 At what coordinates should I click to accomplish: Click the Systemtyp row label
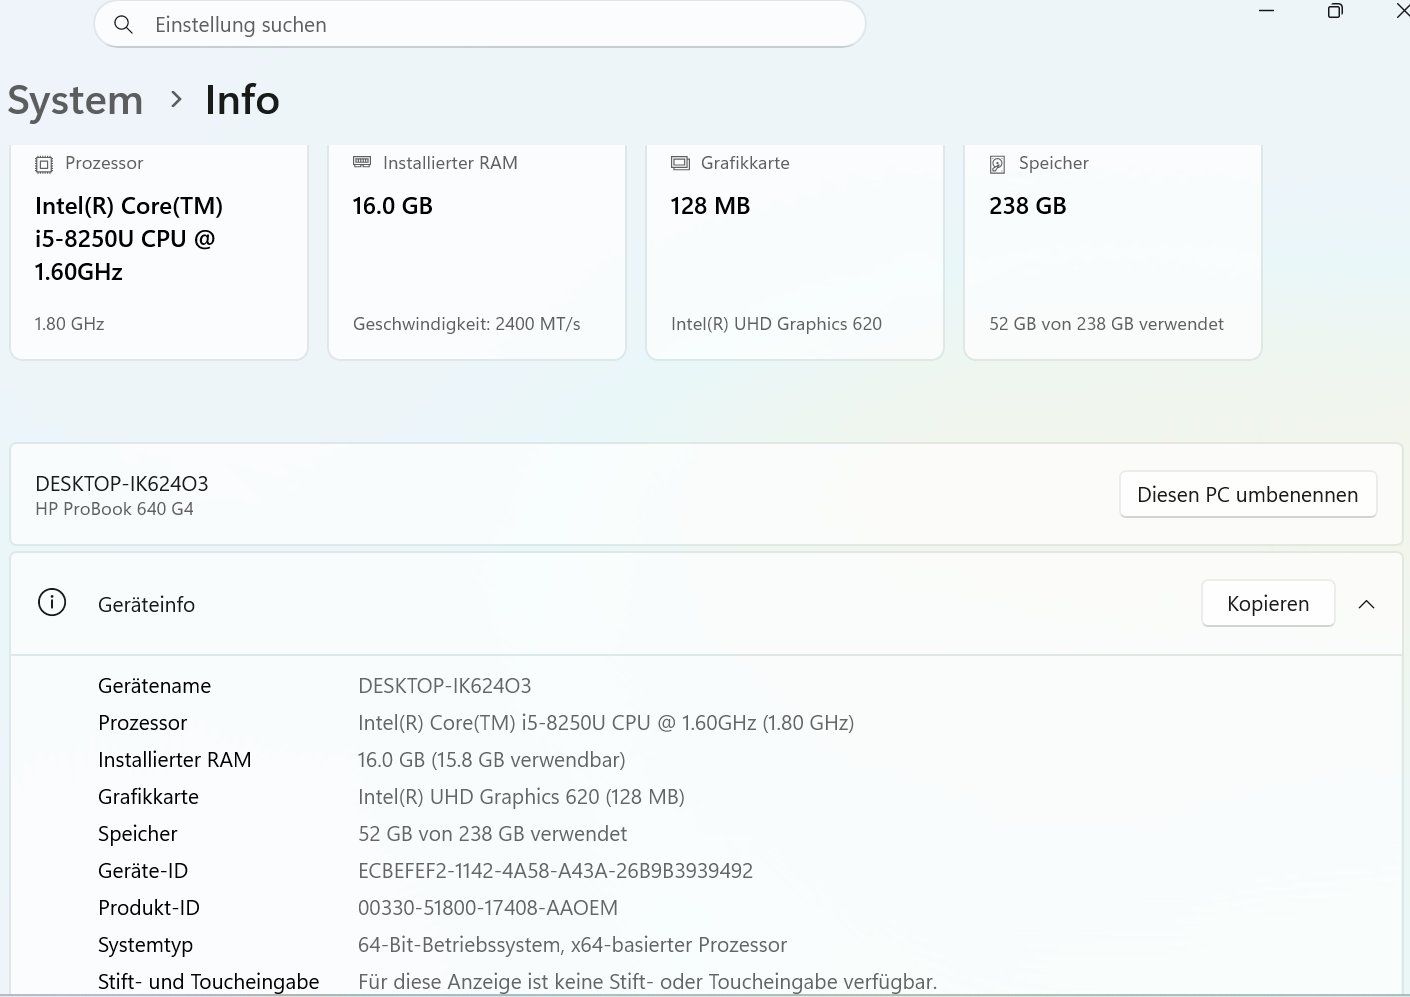click(145, 945)
